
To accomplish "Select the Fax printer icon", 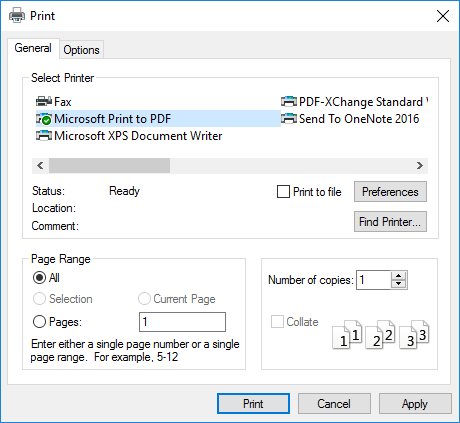I will (44, 101).
